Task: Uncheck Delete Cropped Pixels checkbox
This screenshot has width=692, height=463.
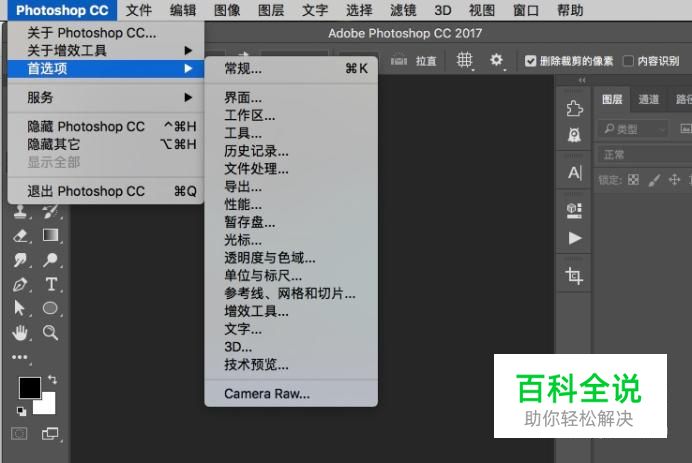Action: point(530,61)
